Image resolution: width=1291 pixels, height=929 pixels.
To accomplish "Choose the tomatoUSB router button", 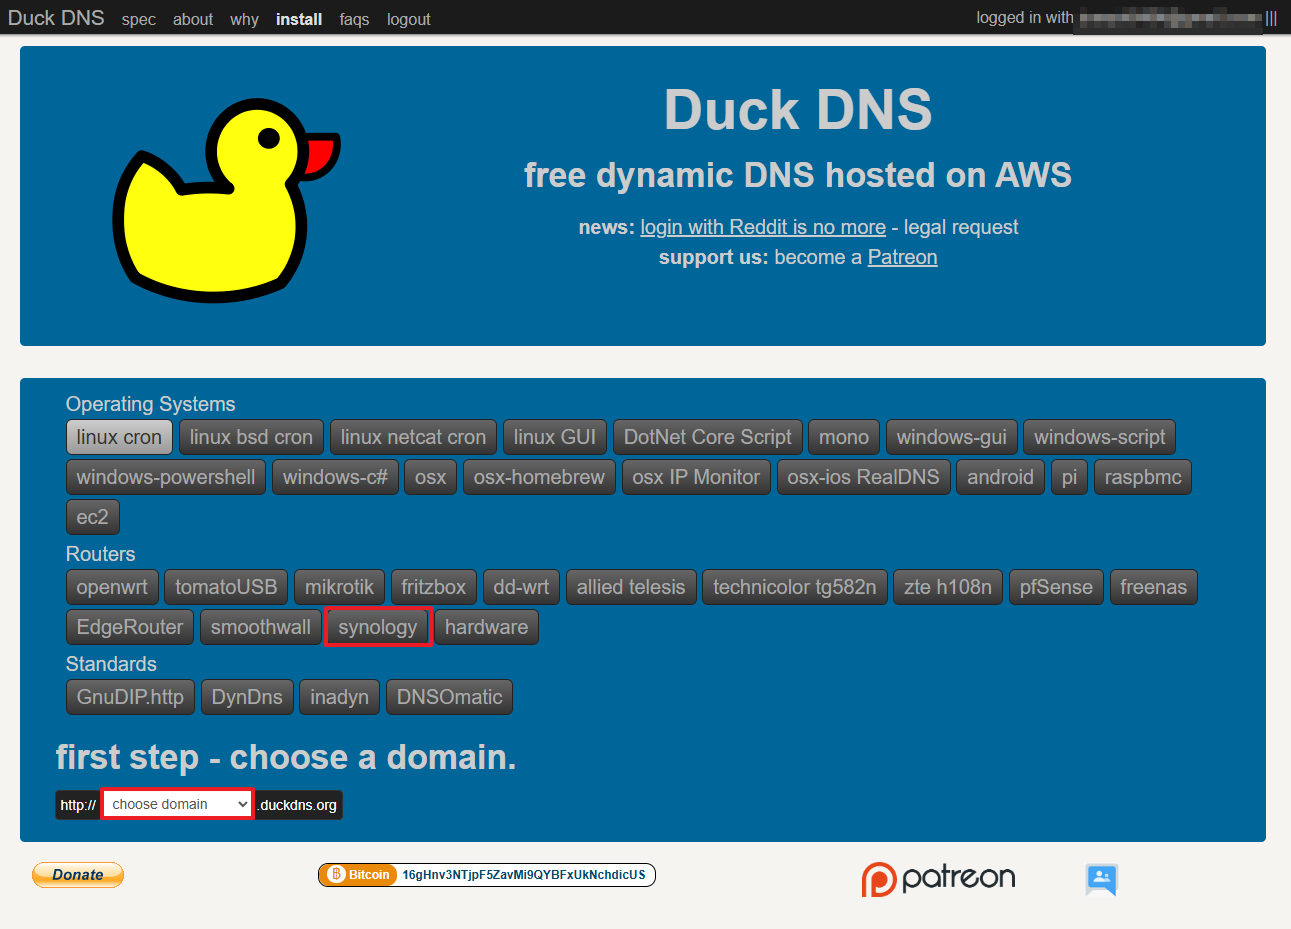I will coord(226,587).
